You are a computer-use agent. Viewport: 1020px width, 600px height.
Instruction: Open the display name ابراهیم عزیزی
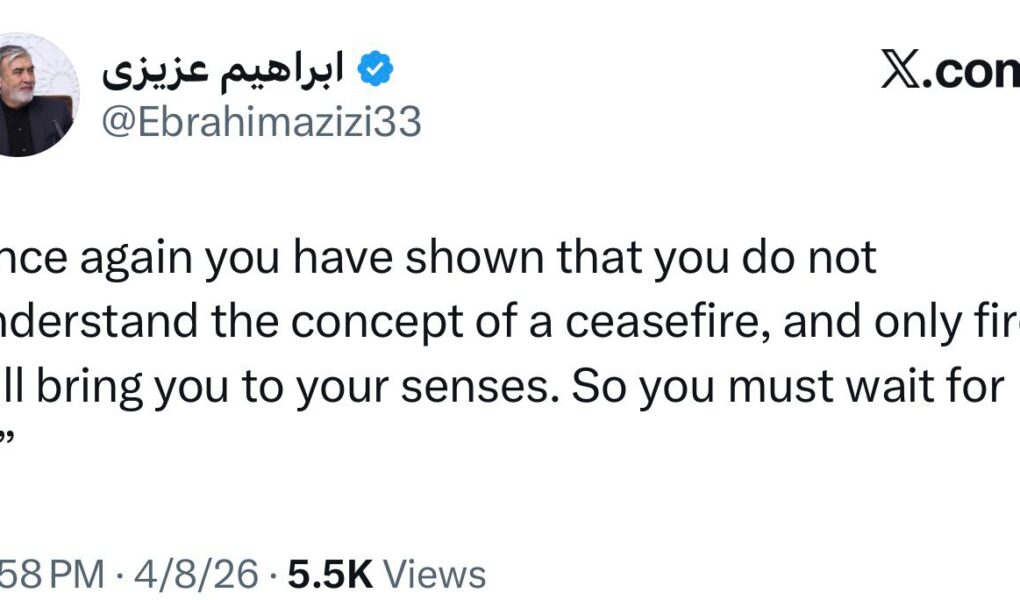pos(222,69)
